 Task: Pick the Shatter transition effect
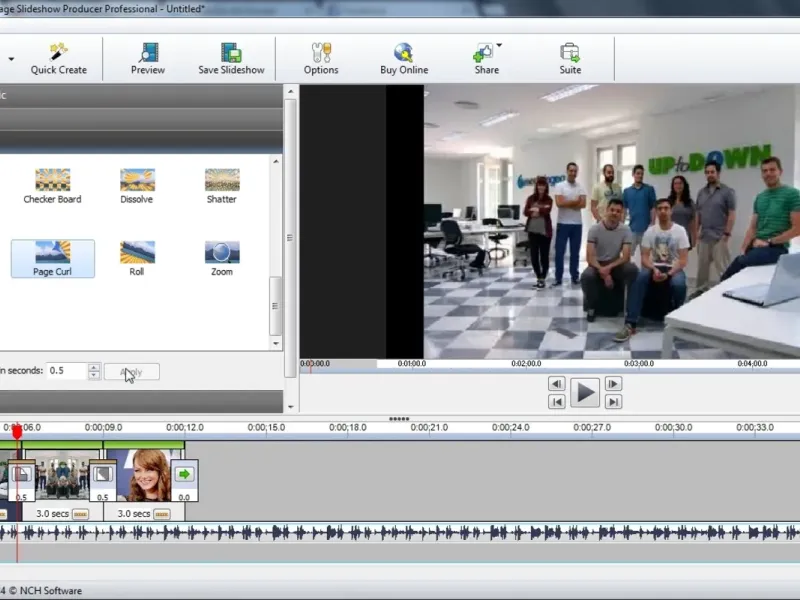[221, 180]
